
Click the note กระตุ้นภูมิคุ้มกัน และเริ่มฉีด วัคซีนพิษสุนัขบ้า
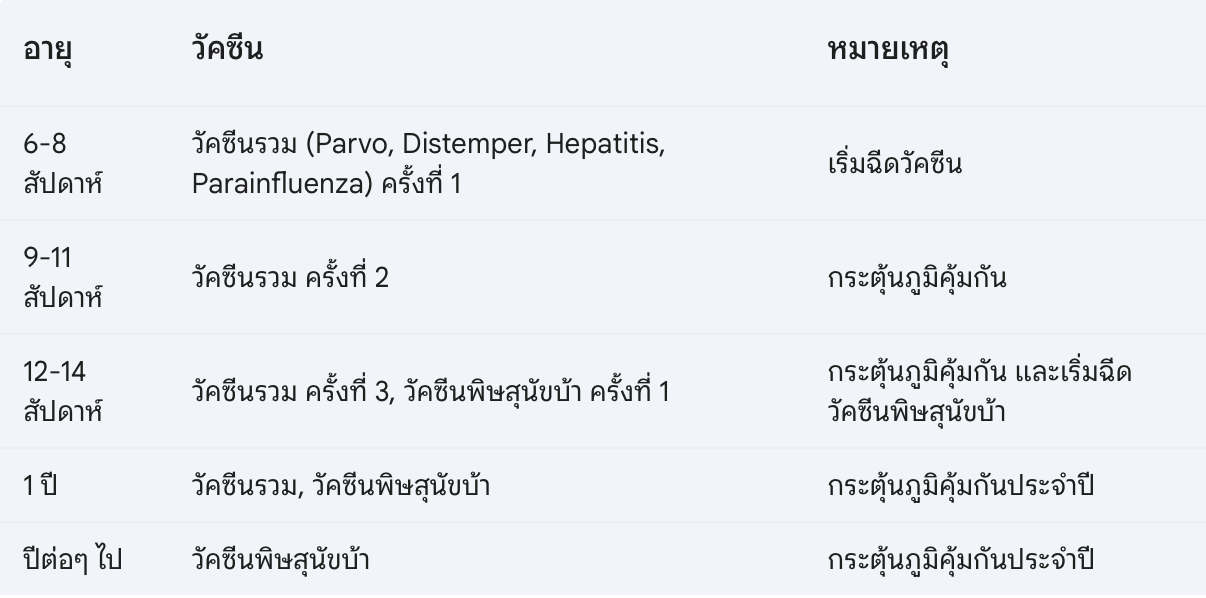[x=980, y=391]
